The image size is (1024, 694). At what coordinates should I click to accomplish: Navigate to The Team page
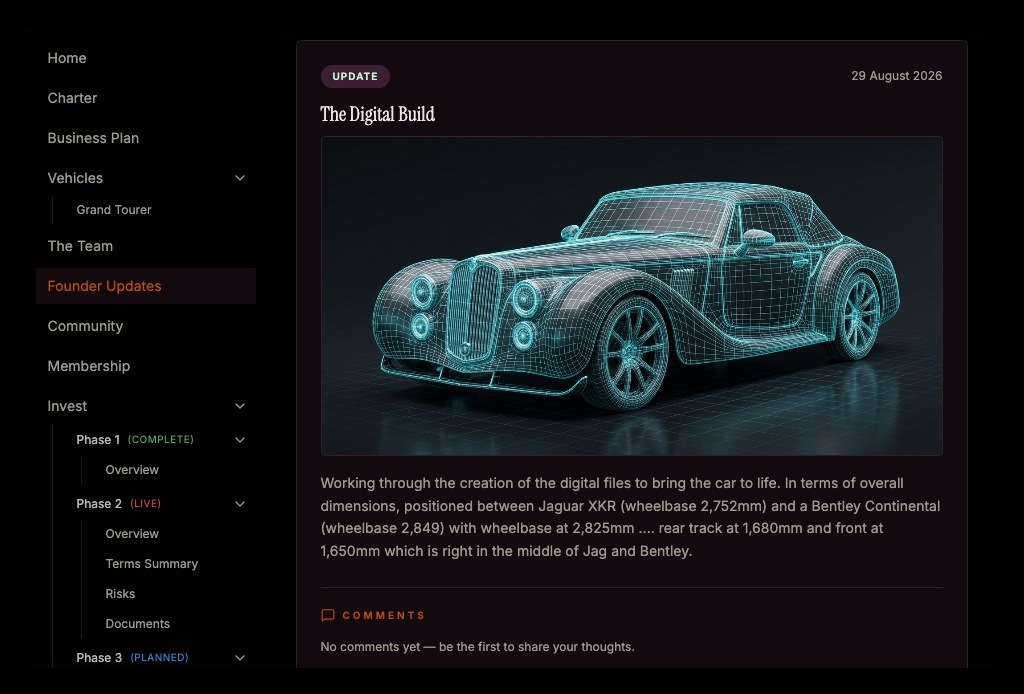point(80,246)
